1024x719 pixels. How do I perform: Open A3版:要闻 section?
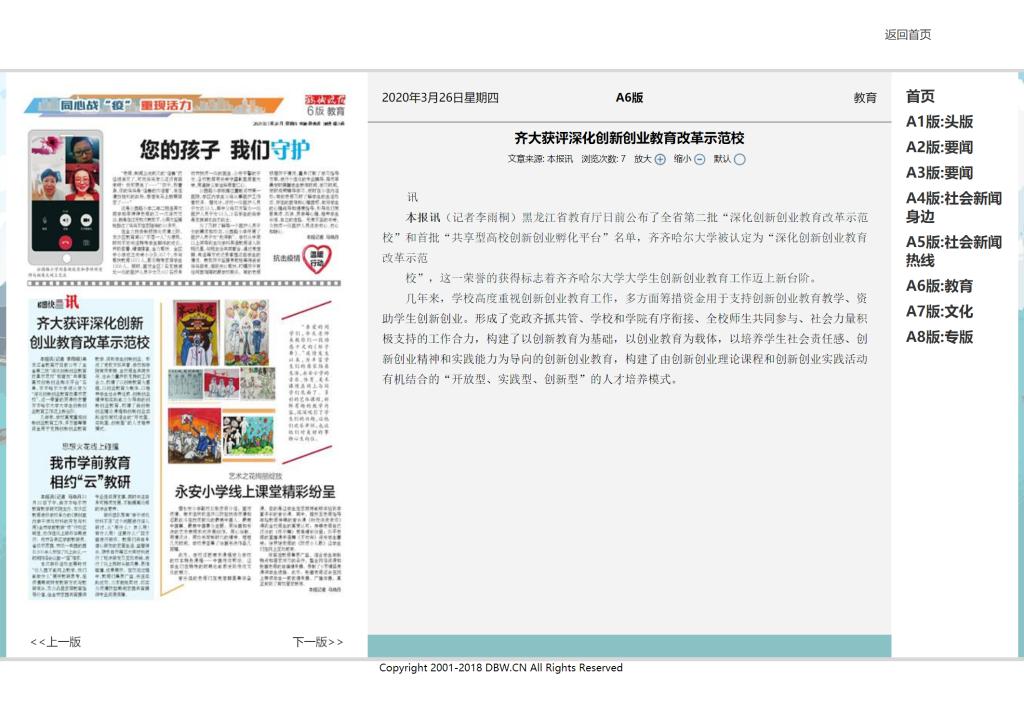pos(939,173)
